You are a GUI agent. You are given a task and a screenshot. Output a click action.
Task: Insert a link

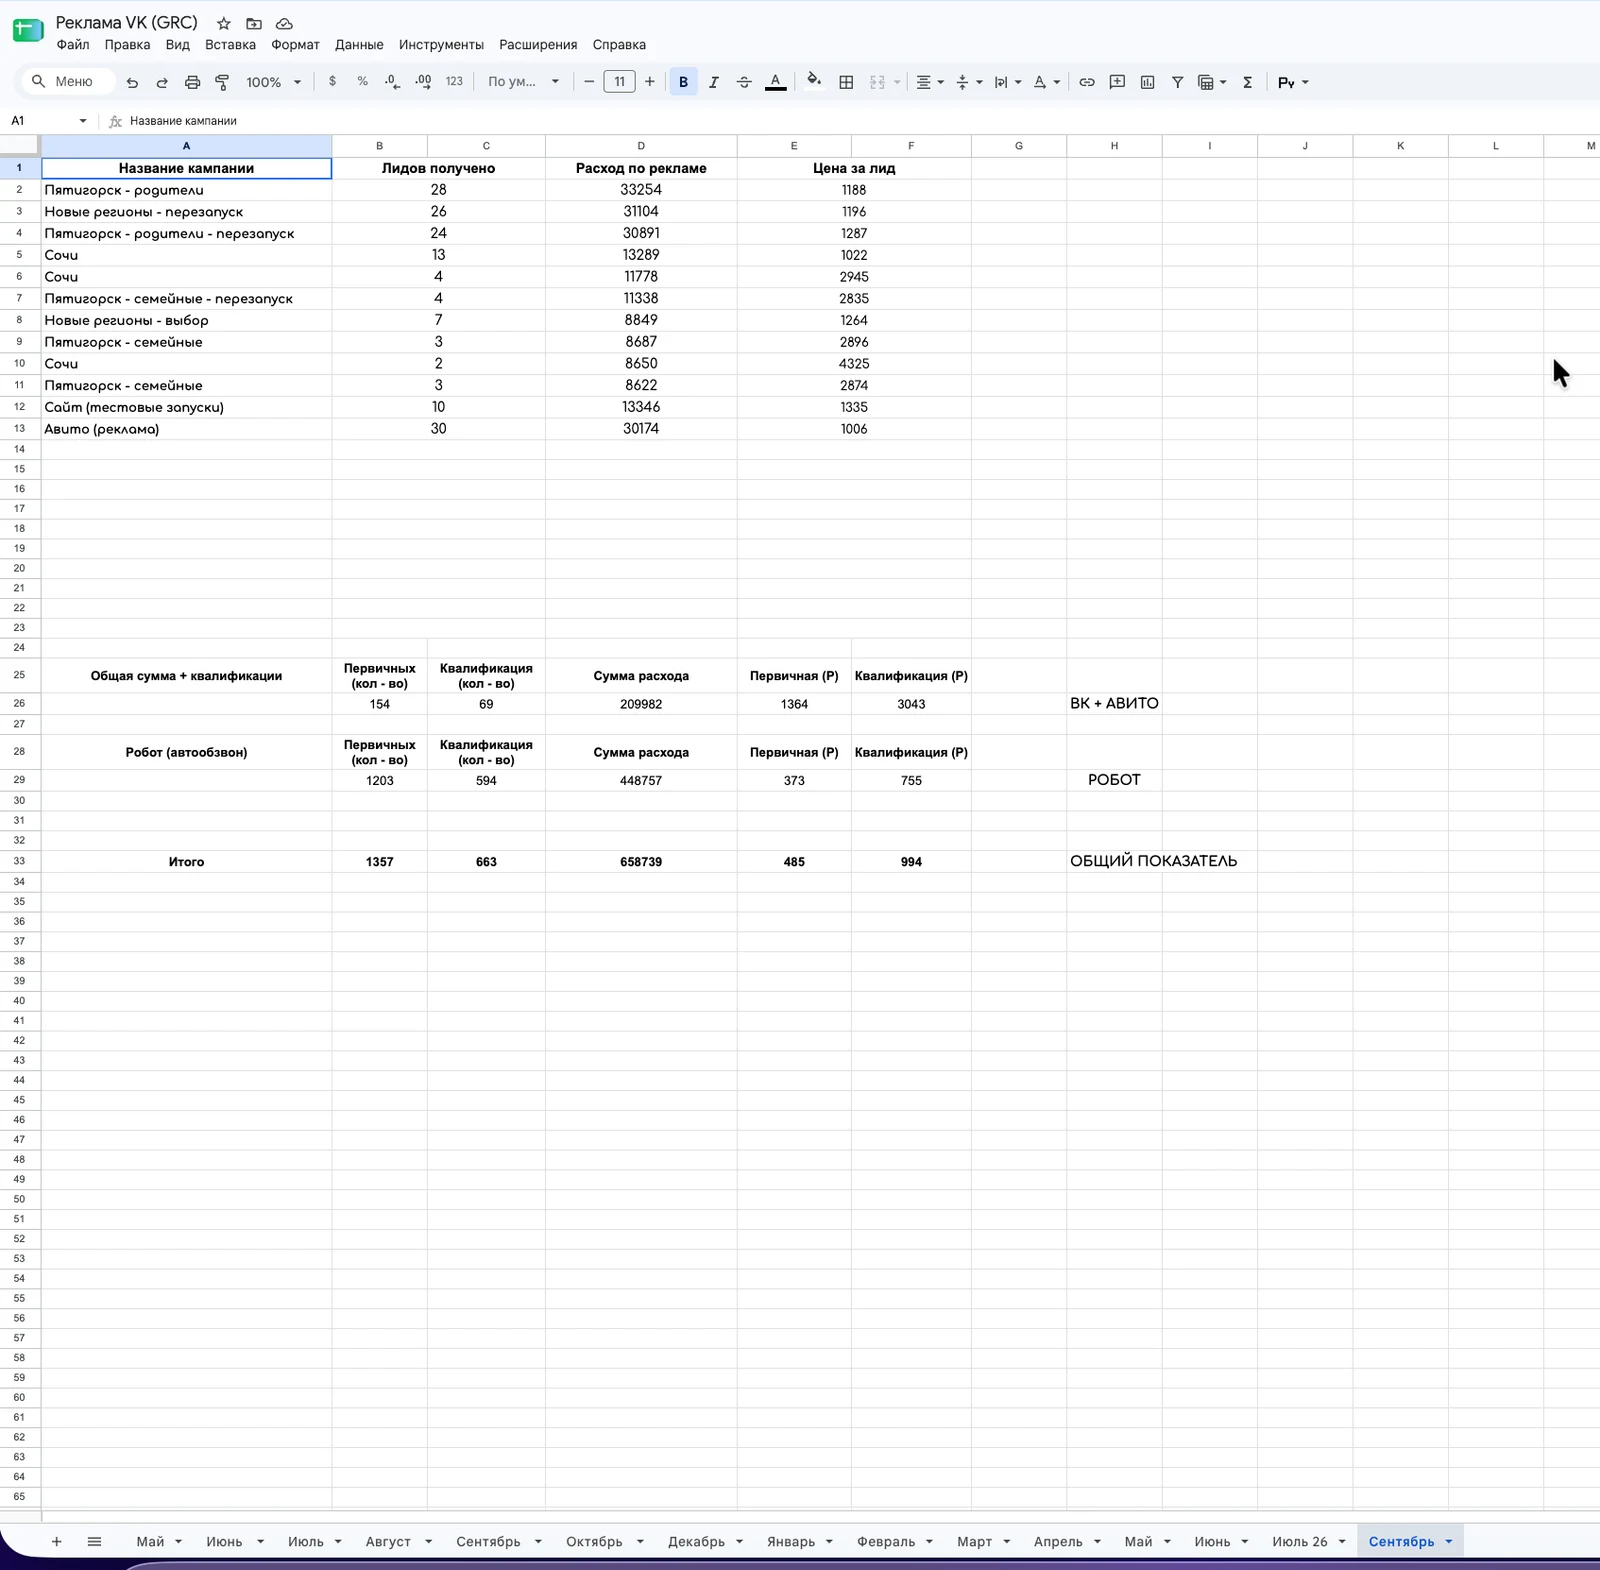1087,82
